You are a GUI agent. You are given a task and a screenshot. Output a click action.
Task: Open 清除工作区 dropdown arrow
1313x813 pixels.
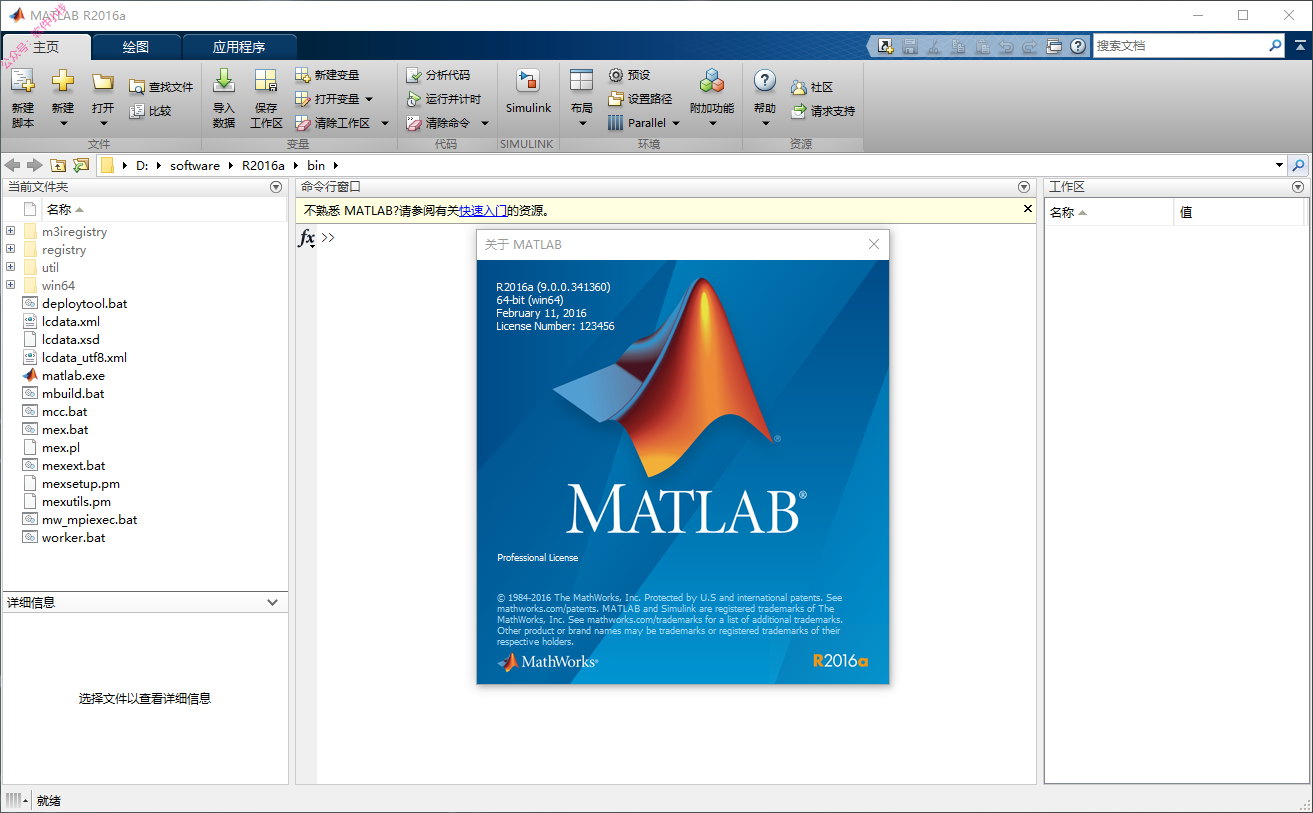[x=385, y=123]
